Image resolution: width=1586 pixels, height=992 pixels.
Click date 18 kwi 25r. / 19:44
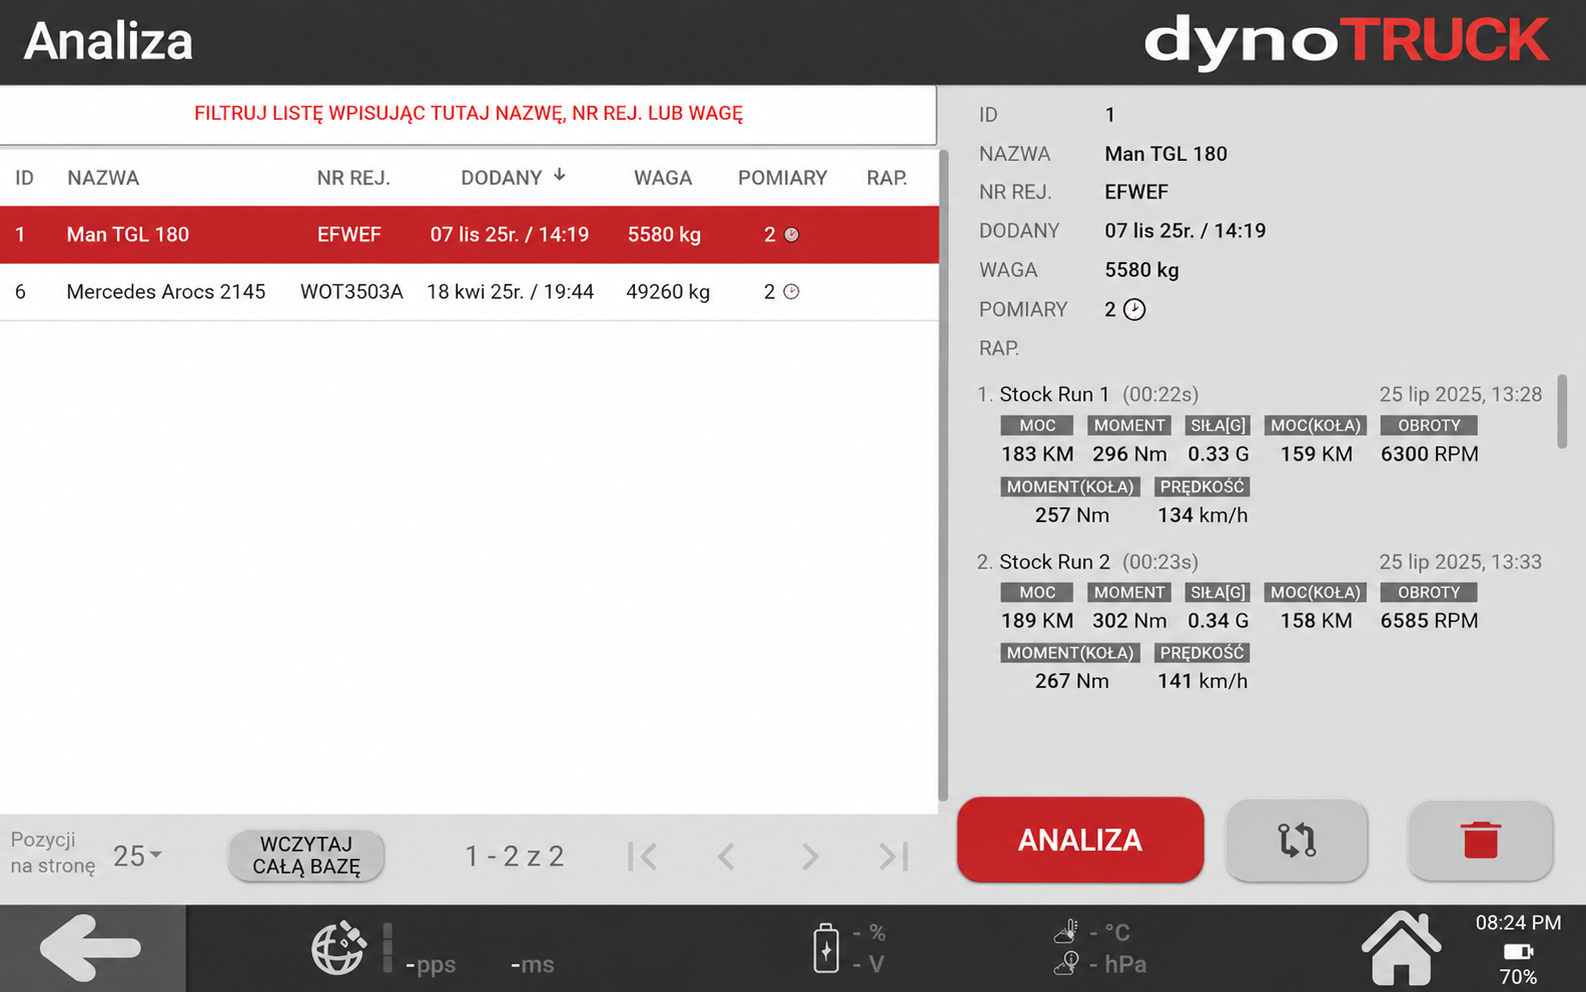[x=510, y=292]
